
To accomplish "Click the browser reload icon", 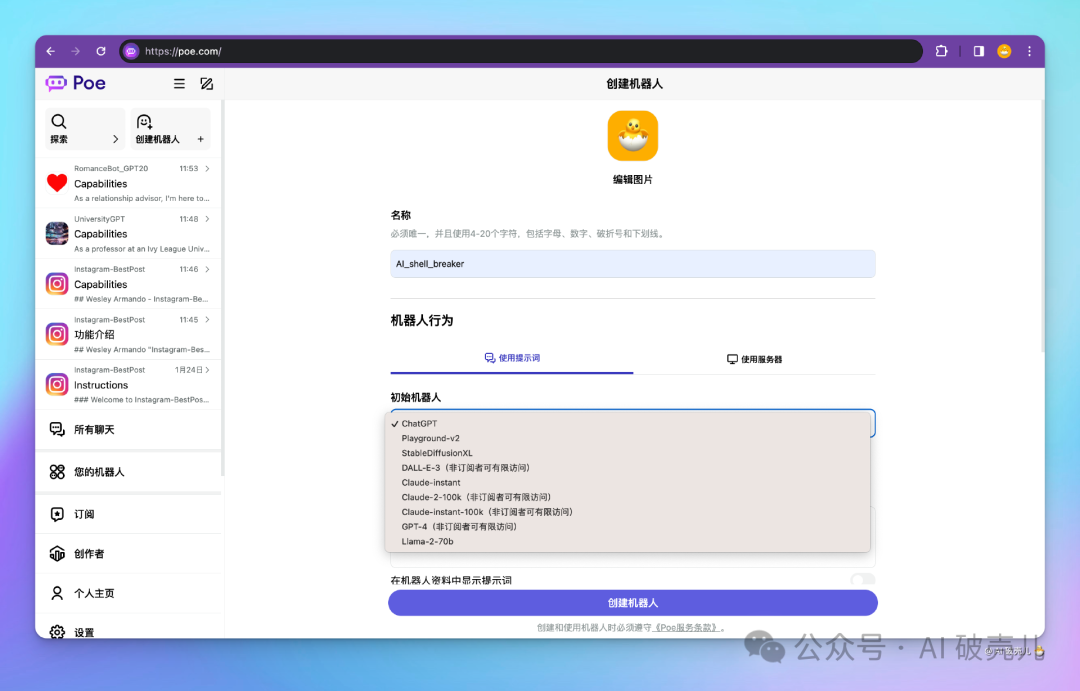I will (101, 51).
